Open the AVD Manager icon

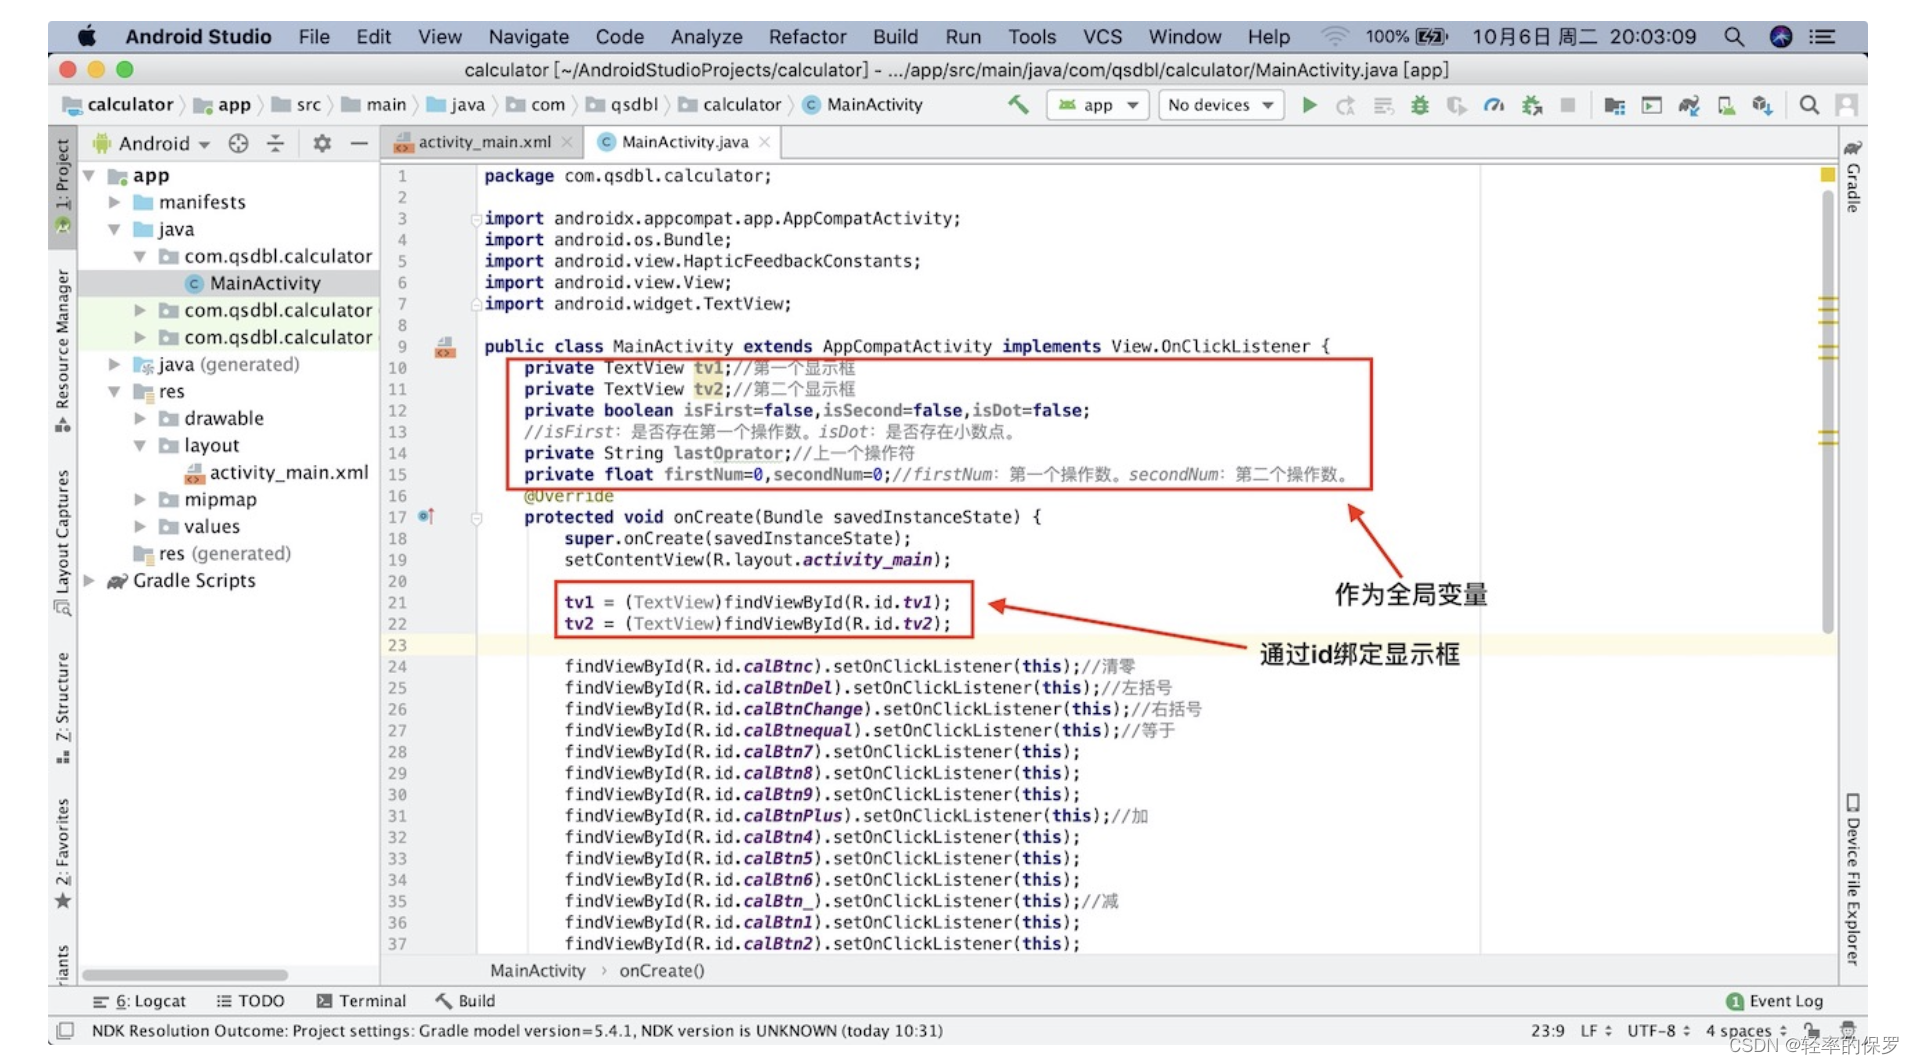point(1726,105)
